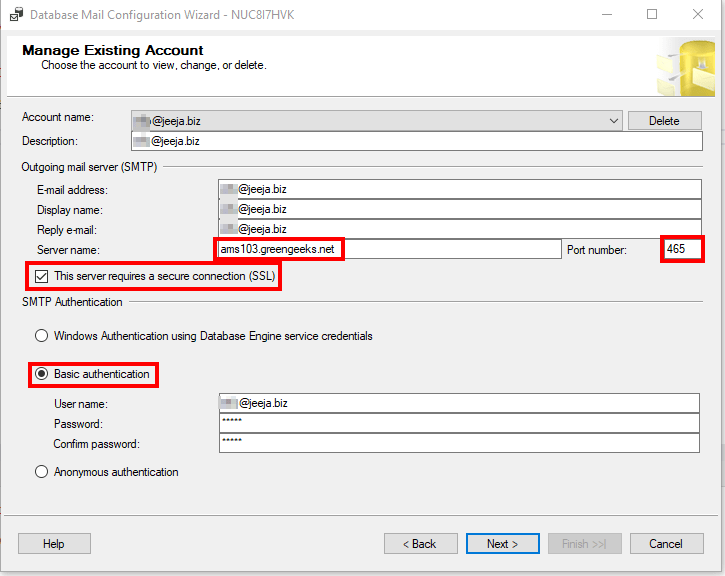Viewport: 725px width, 576px height.
Task: Click the User name input field
Action: [x=459, y=403]
